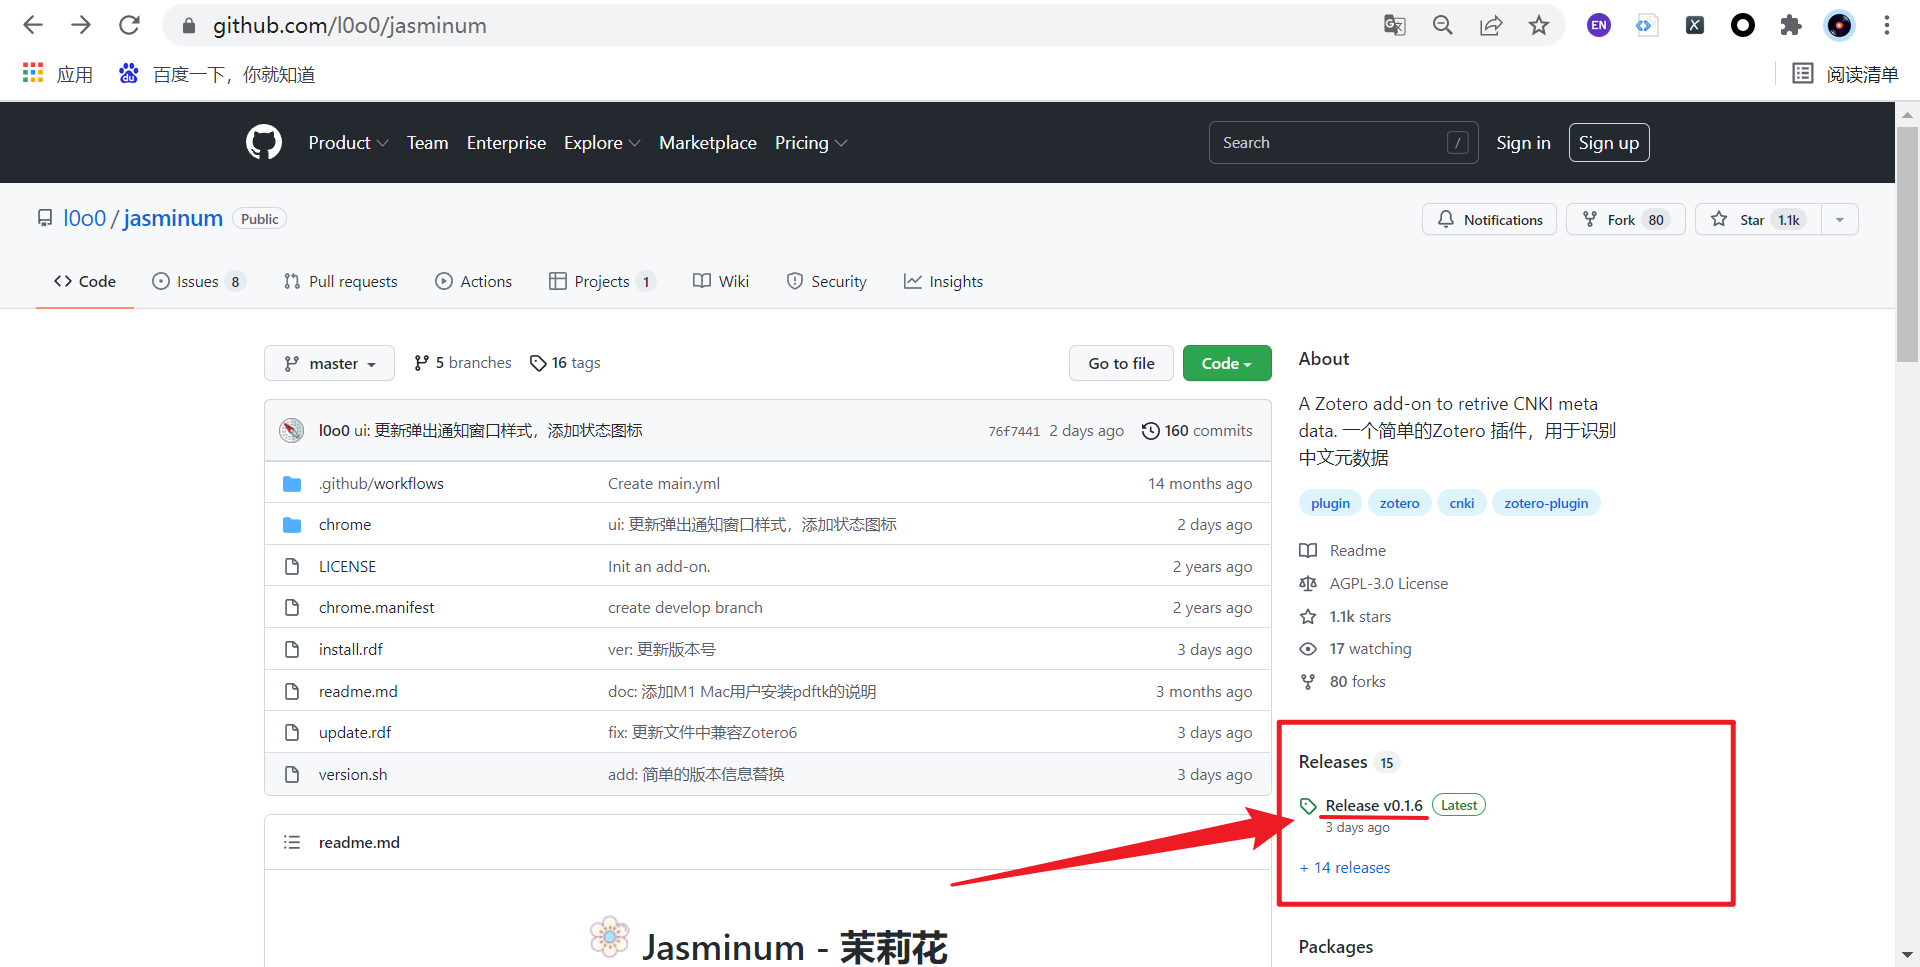
Task: Click the 1.1k stars link
Action: (x=1346, y=616)
